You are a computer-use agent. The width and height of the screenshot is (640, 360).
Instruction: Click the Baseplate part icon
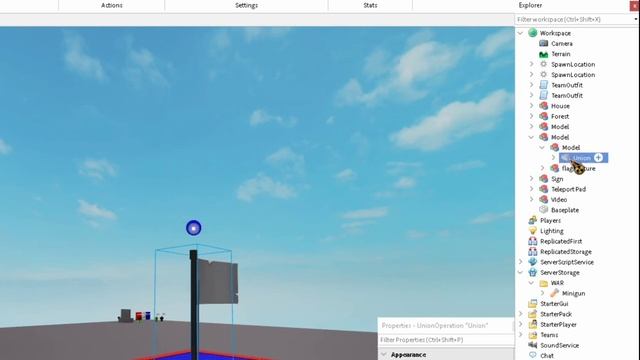tap(543, 210)
